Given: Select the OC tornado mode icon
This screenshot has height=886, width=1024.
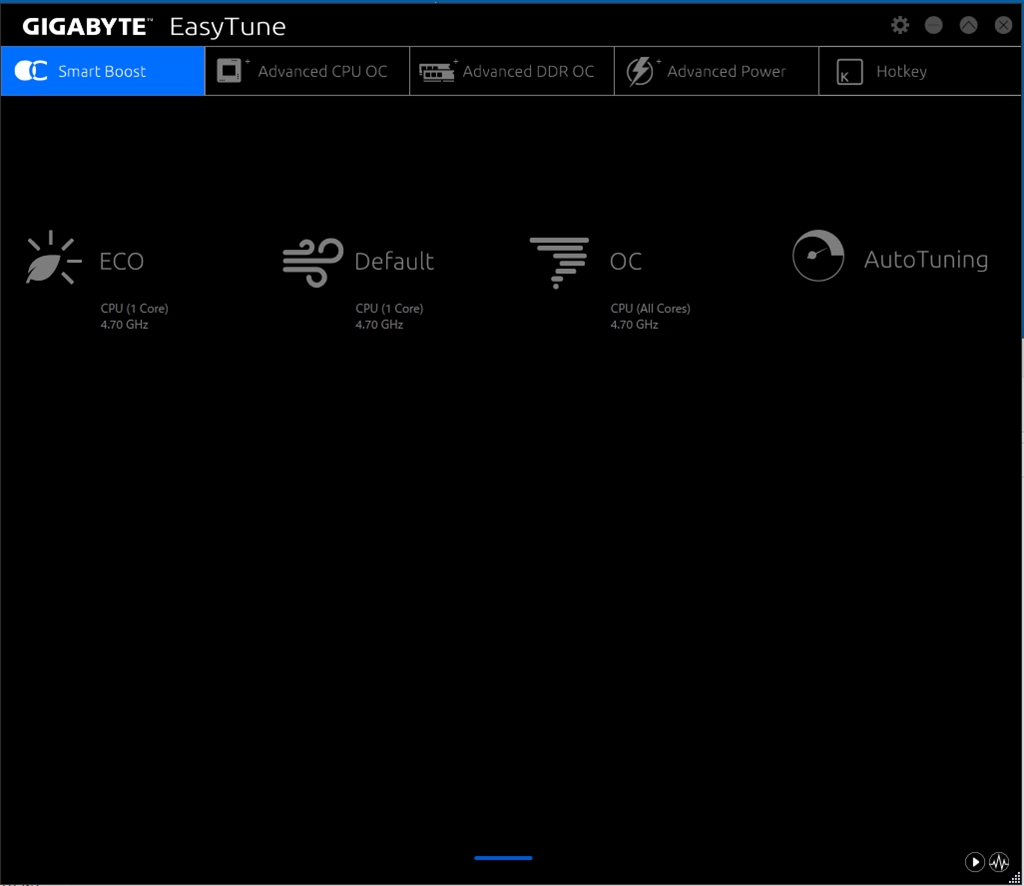Looking at the screenshot, I should pos(559,262).
